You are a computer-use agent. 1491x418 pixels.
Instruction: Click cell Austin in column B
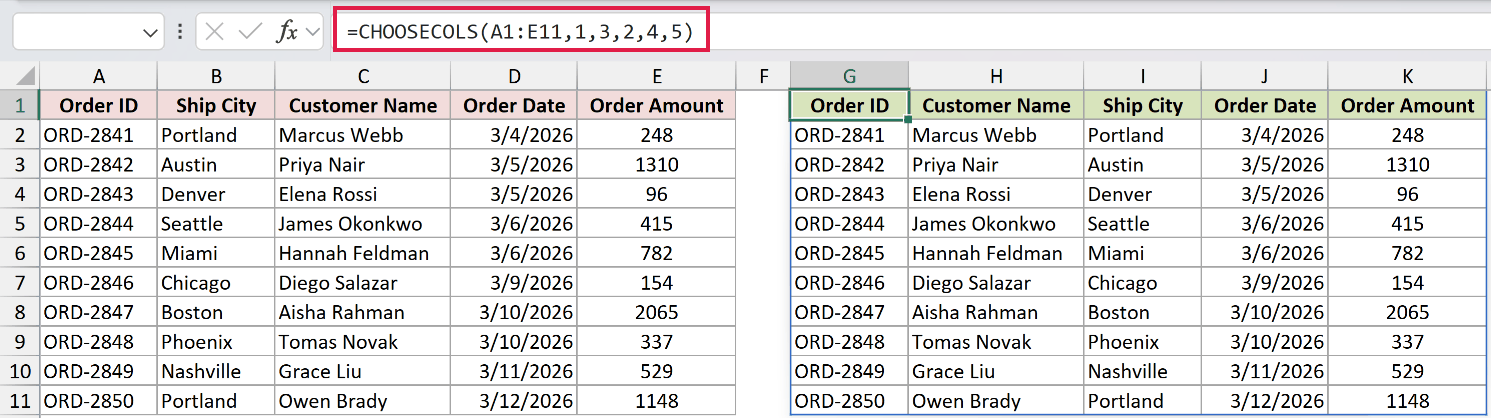(x=216, y=164)
